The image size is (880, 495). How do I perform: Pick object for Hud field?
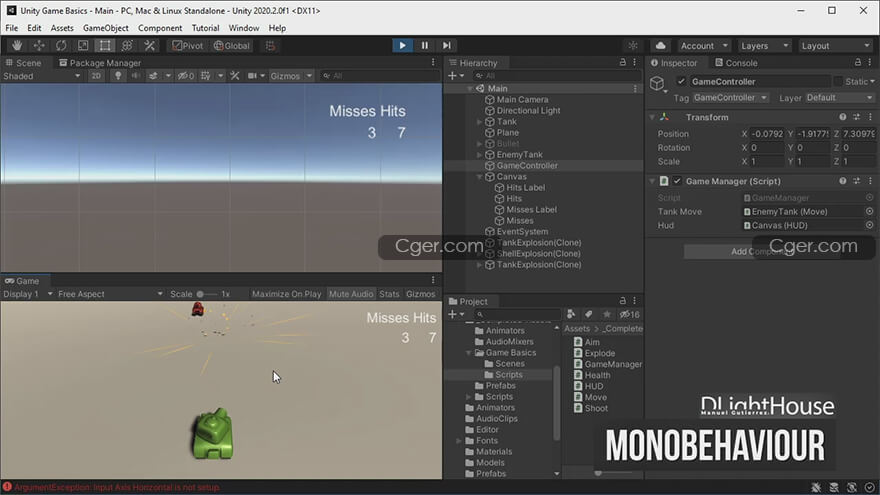coord(869,225)
